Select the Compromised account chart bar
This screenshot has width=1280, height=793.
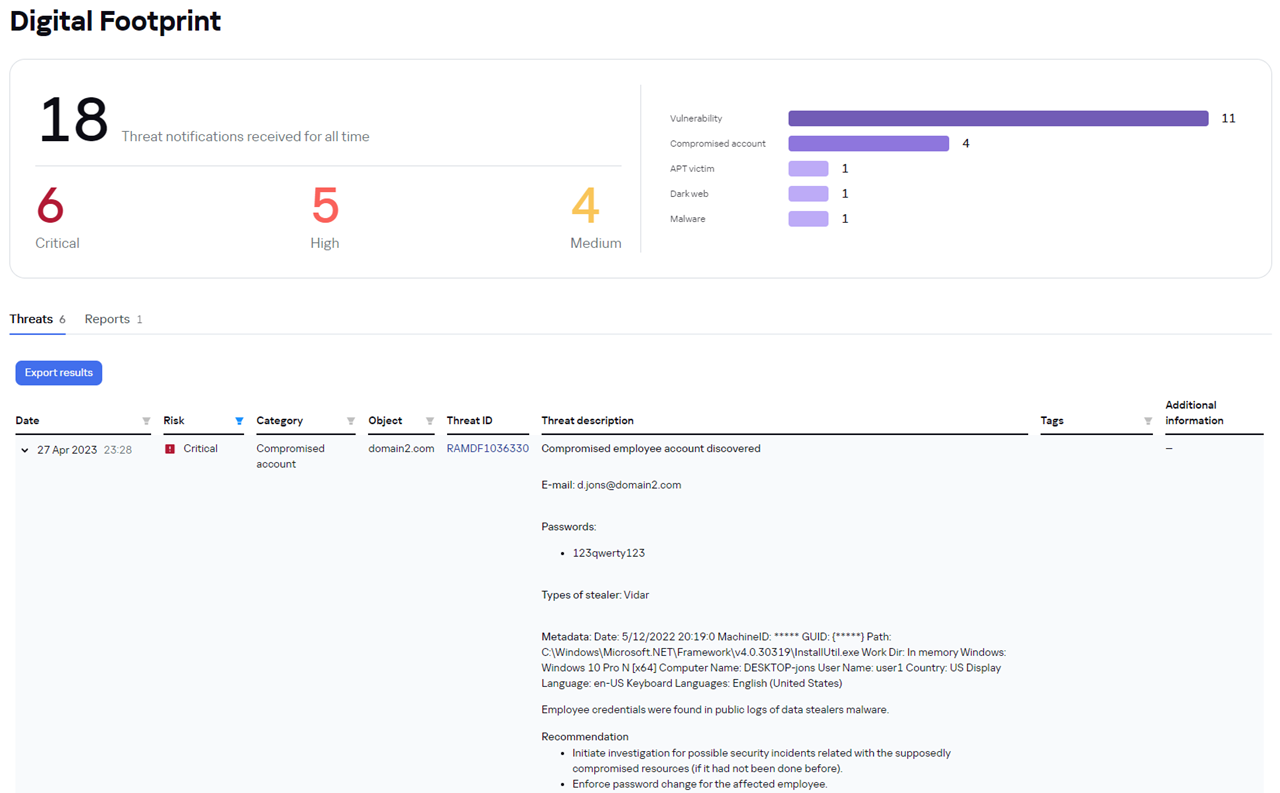tap(868, 143)
